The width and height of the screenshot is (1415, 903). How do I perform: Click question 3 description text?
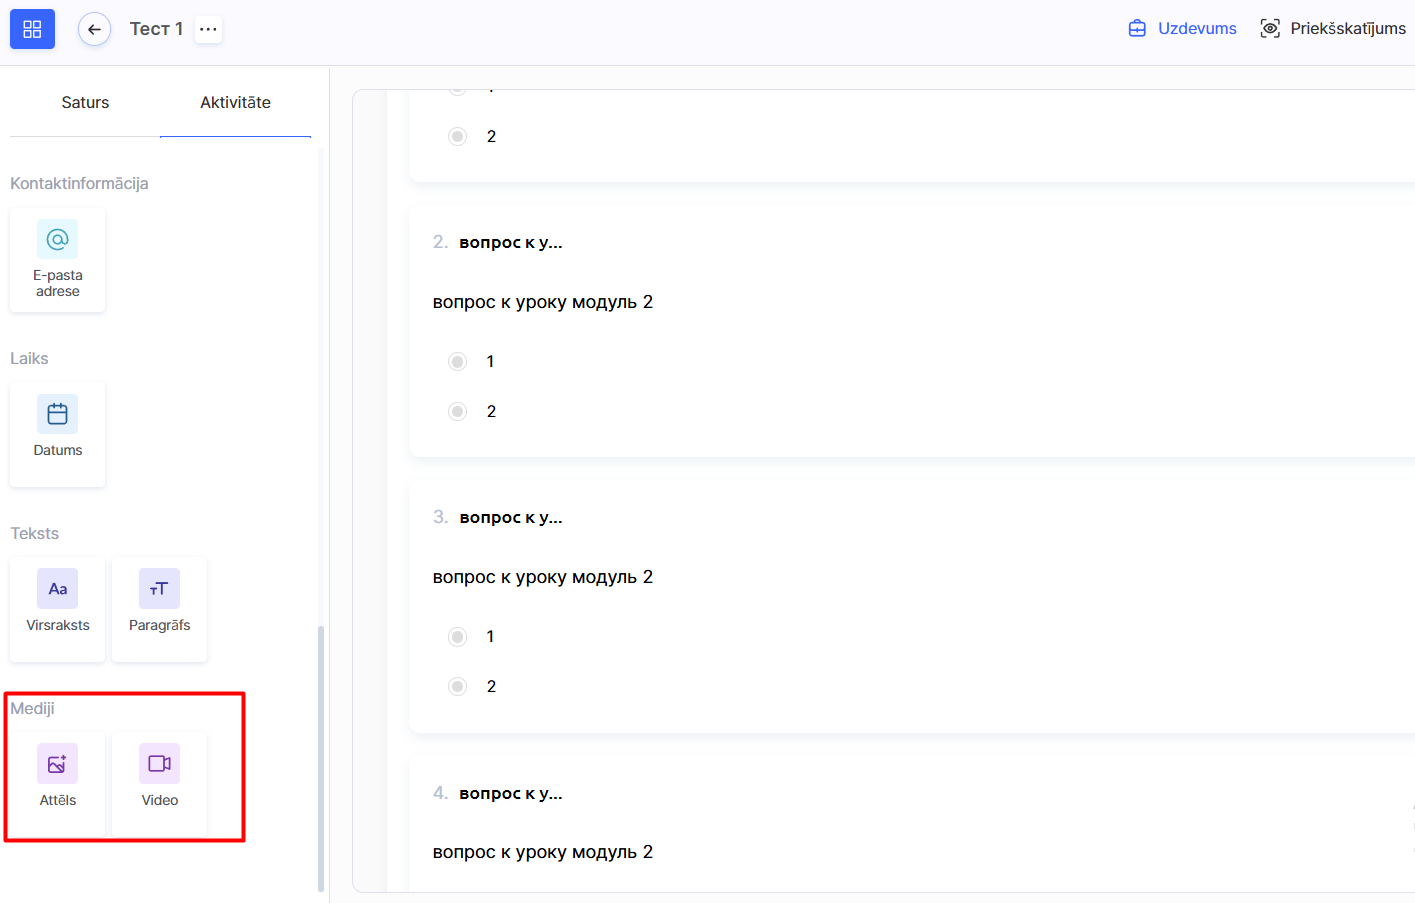[542, 577]
